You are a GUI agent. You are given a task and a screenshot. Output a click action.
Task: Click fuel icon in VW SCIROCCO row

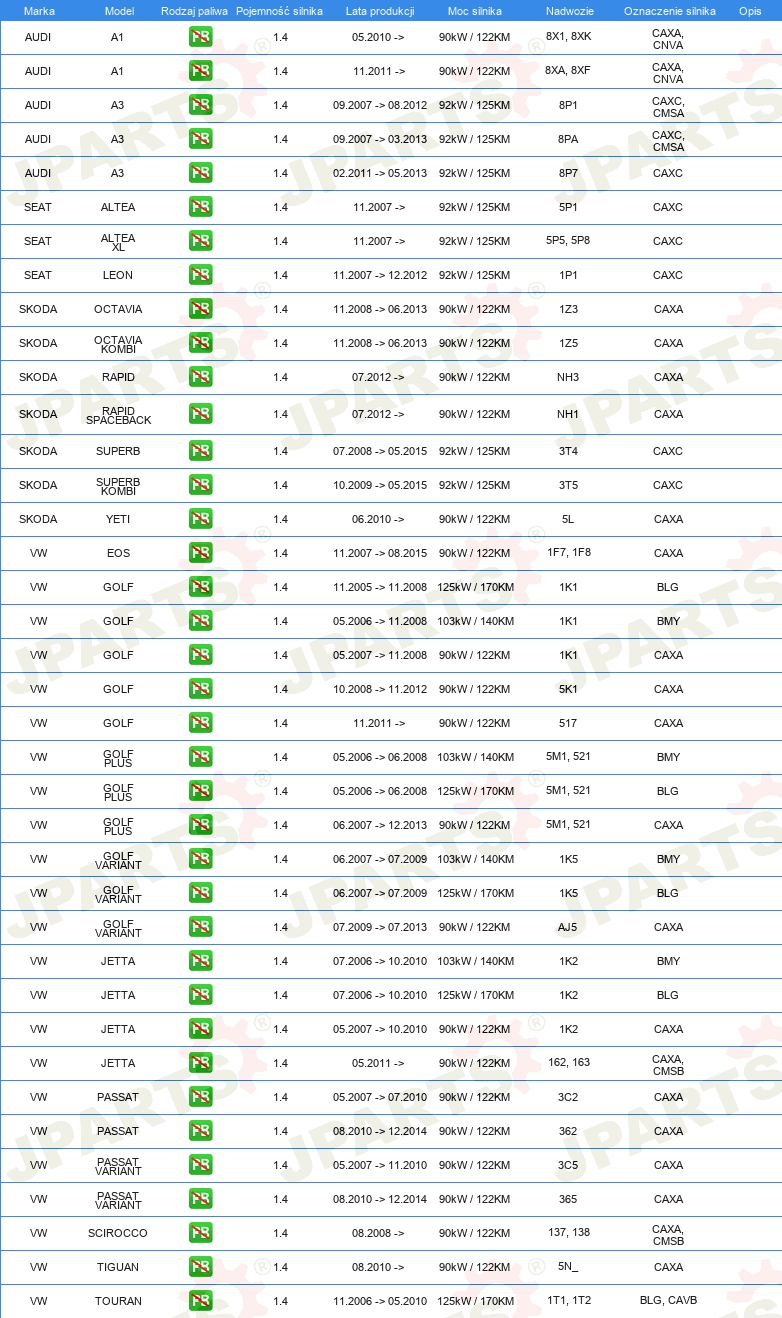[201, 1233]
